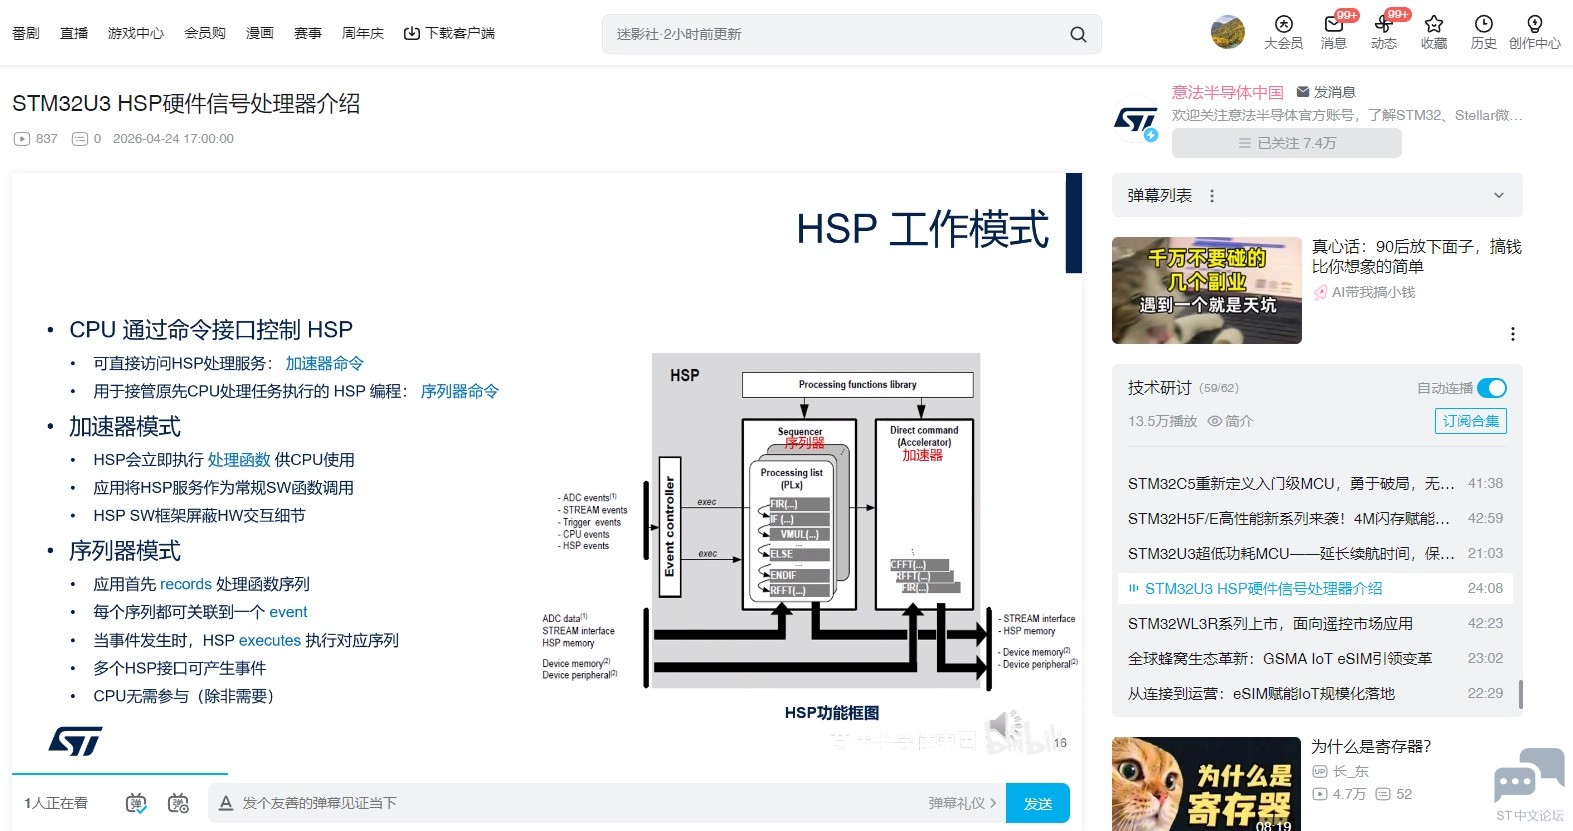Click the 837 play count under title
Viewport: 1573px width, 831px height.
[x=36, y=139]
